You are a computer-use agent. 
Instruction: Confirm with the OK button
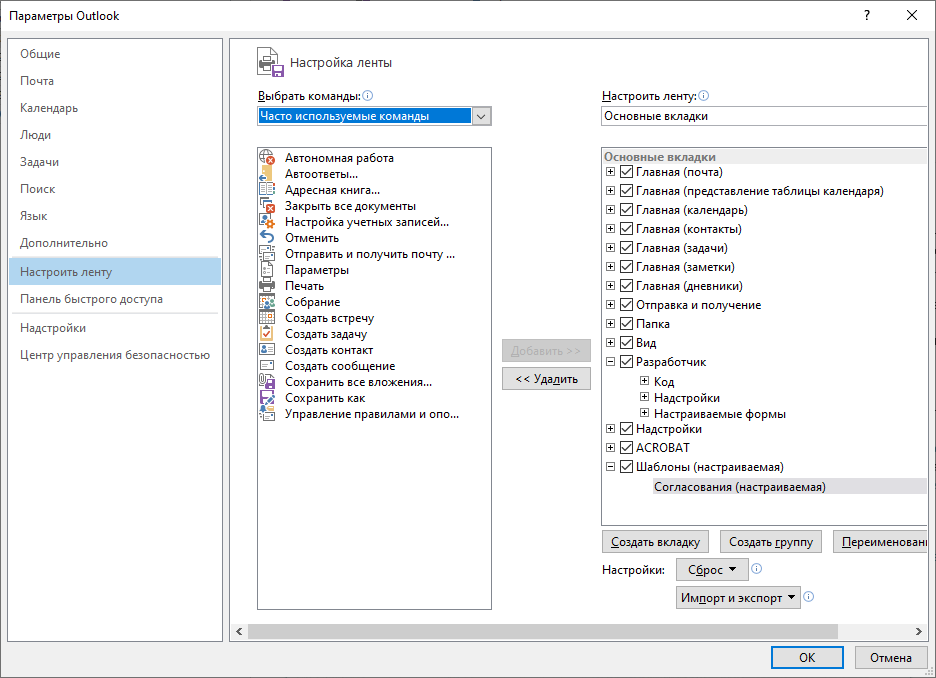(807, 658)
